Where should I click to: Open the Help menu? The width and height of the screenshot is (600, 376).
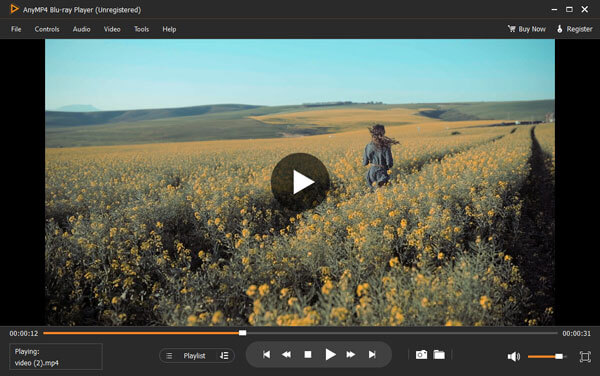[169, 29]
